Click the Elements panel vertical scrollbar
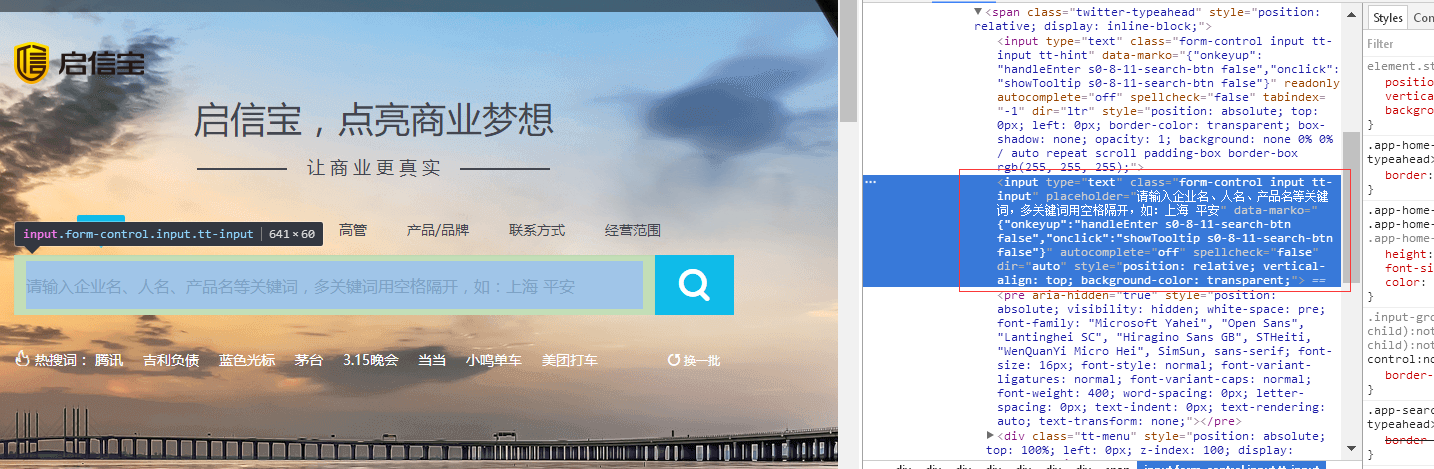 pos(1351,209)
